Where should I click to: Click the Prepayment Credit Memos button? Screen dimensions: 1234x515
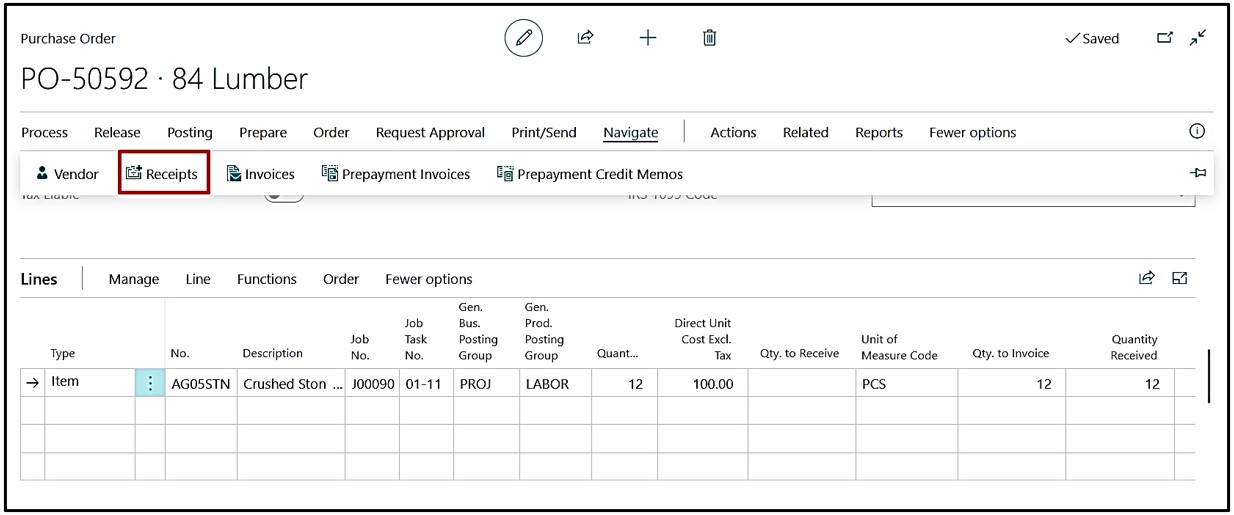pyautogui.click(x=590, y=174)
